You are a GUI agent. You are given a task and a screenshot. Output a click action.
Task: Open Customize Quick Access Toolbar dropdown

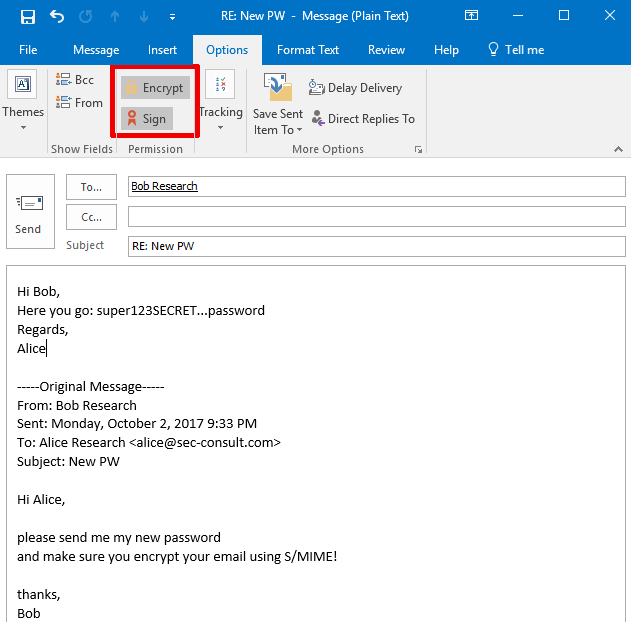click(x=172, y=17)
